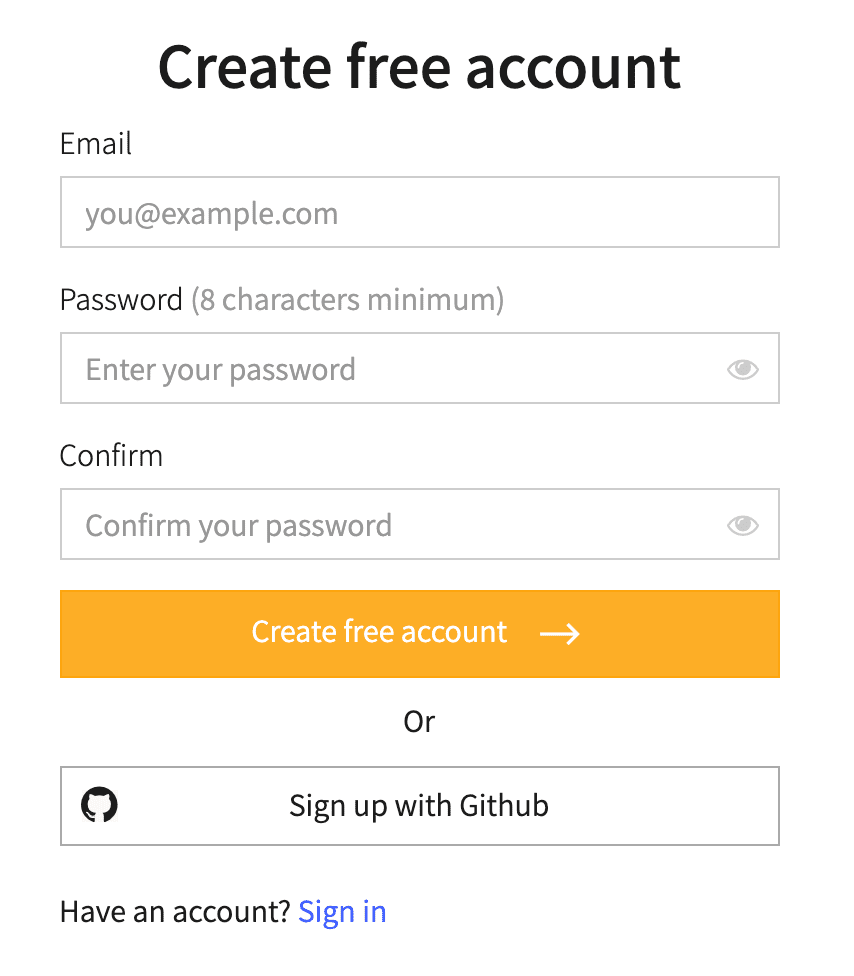Click the Create free account page heading
854x976 pixels.
pos(420,67)
